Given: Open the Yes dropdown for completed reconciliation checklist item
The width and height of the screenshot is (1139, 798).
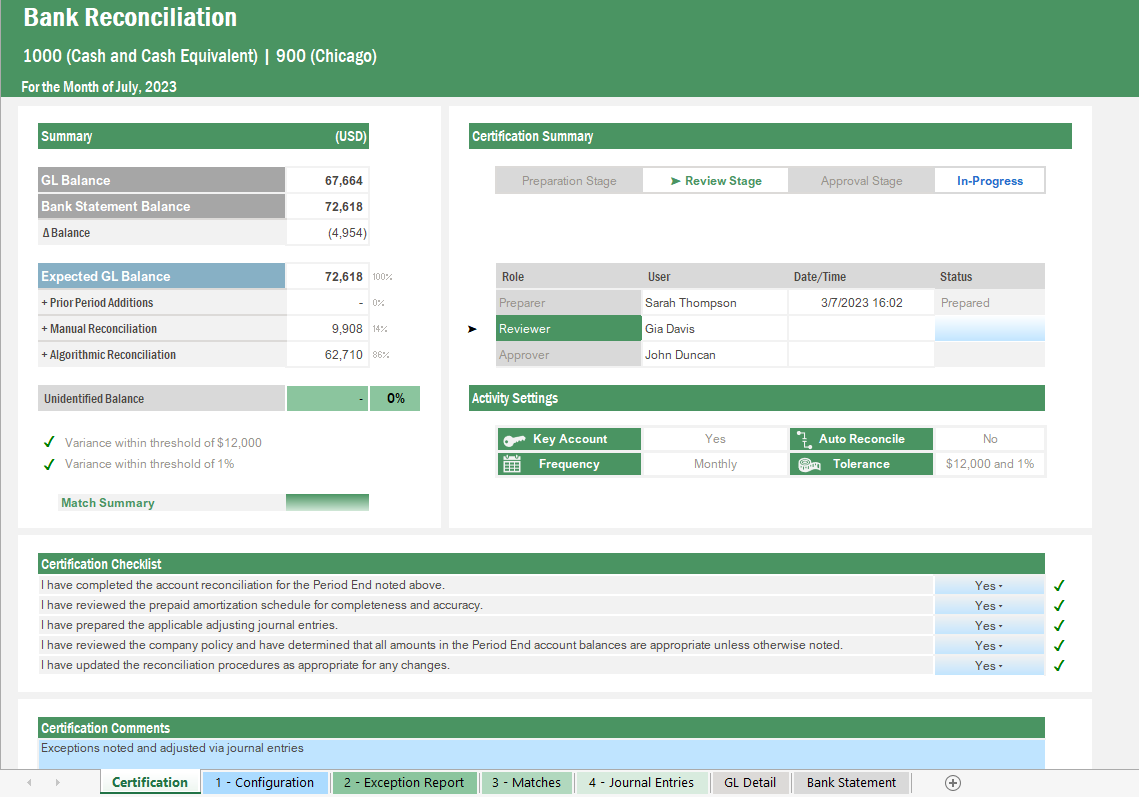Looking at the screenshot, I should (989, 585).
